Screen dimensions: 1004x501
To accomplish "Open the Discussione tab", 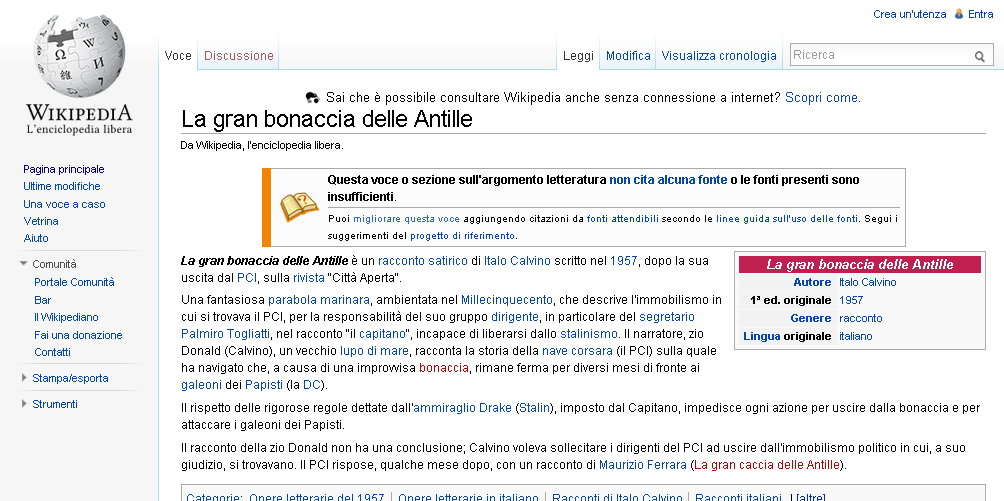I will coord(239,56).
